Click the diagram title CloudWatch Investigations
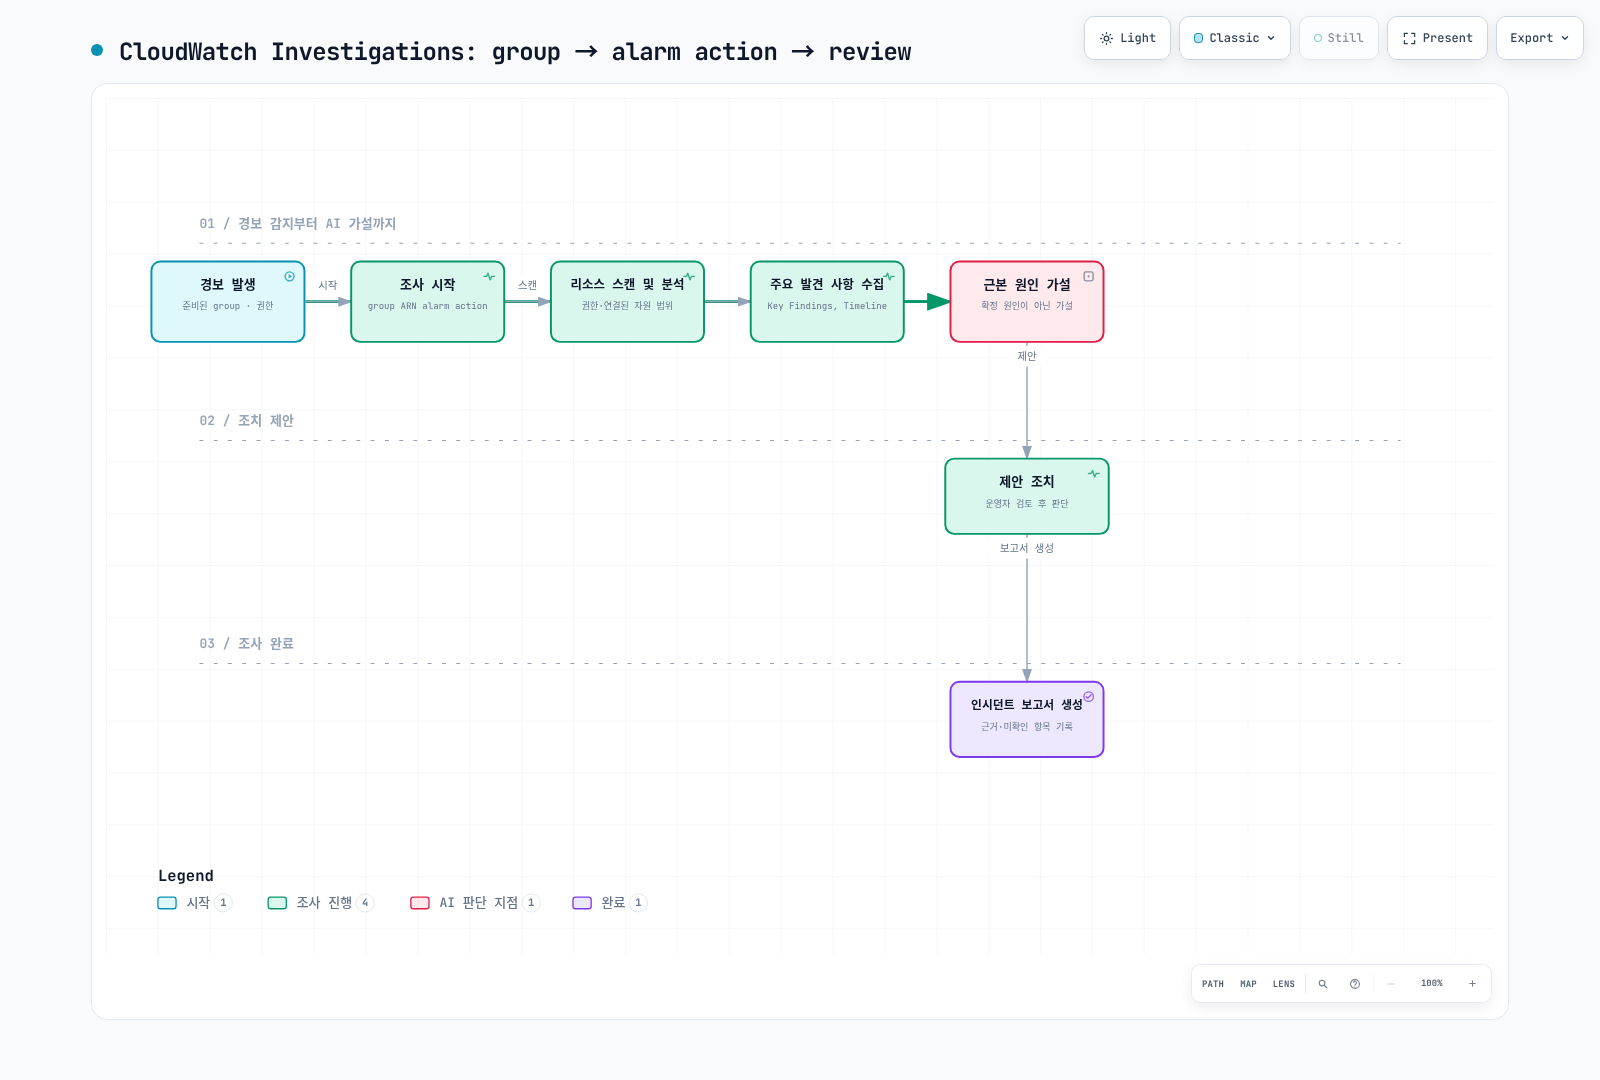The height and width of the screenshot is (1080, 1600). 515,51
